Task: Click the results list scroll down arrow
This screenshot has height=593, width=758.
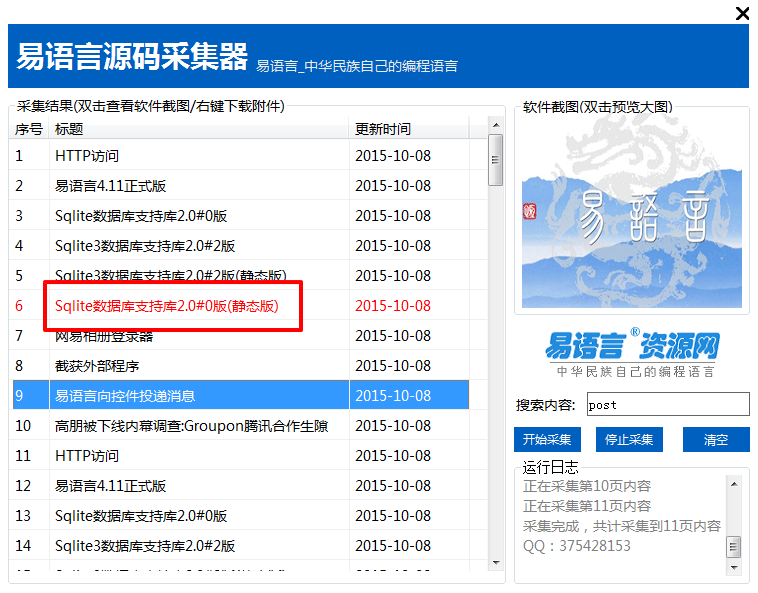Action: point(496,562)
